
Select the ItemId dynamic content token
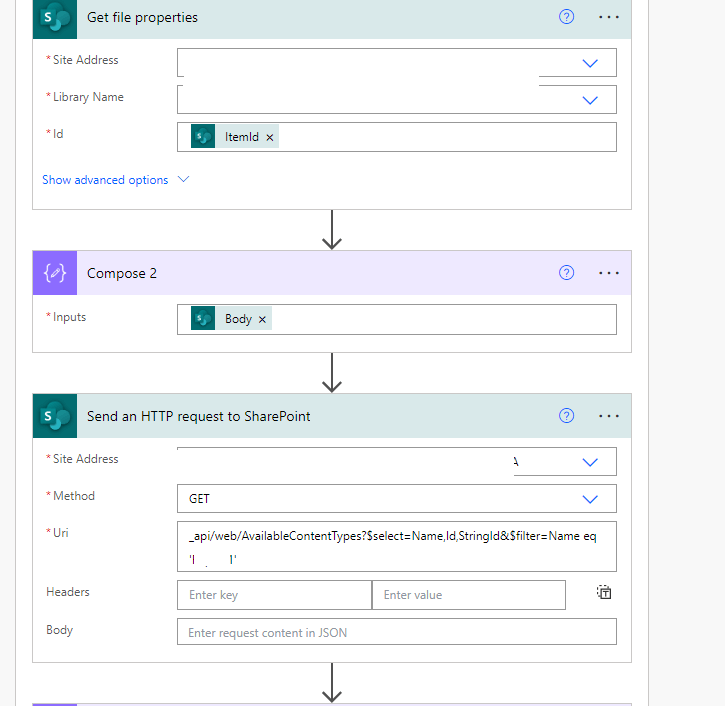click(x=234, y=137)
